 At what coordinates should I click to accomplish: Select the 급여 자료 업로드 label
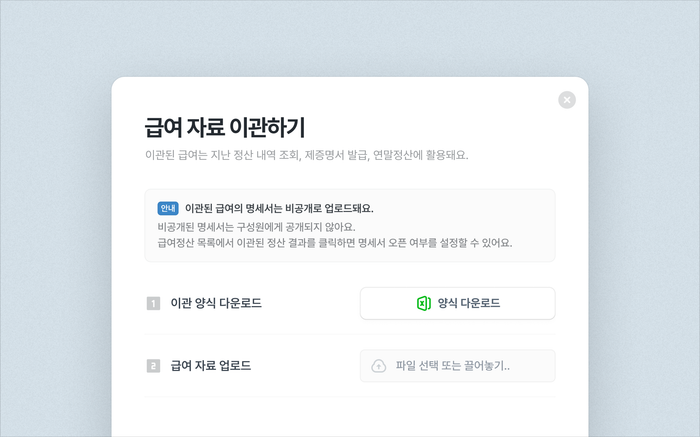[x=211, y=366]
